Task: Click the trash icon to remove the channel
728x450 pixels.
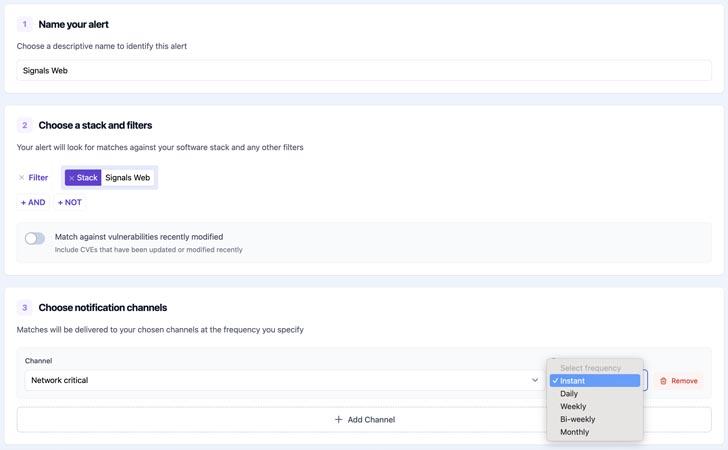Action: [x=663, y=381]
